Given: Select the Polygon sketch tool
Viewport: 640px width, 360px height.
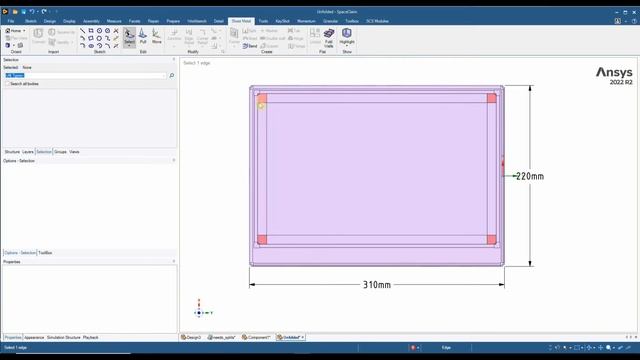Looking at the screenshot, I should pyautogui.click(x=99, y=38).
